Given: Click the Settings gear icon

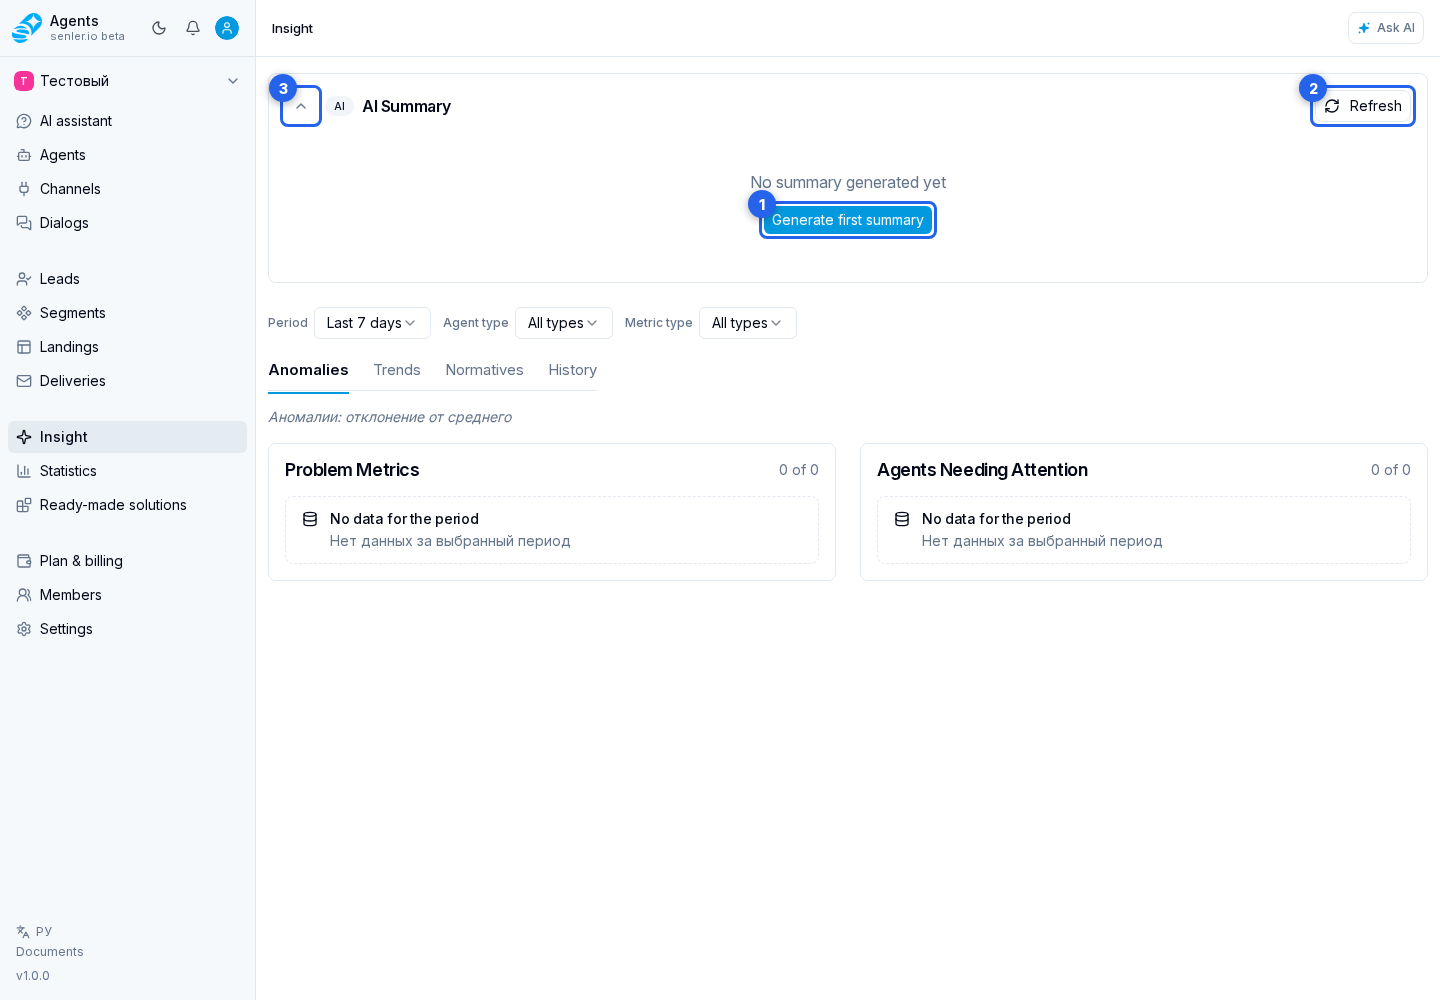Looking at the screenshot, I should [24, 629].
